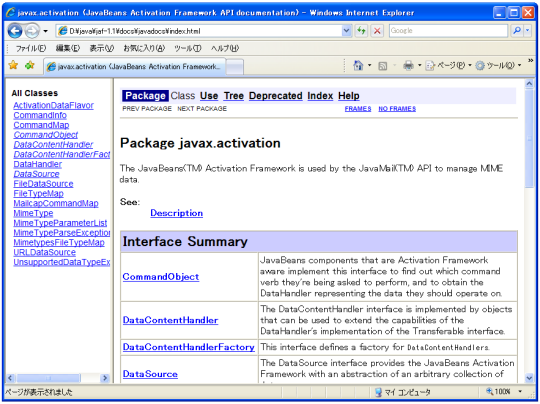Screen dimensions: 540x404
Task: Open the Home button dropdown arrow
Action: click(x=370, y=65)
